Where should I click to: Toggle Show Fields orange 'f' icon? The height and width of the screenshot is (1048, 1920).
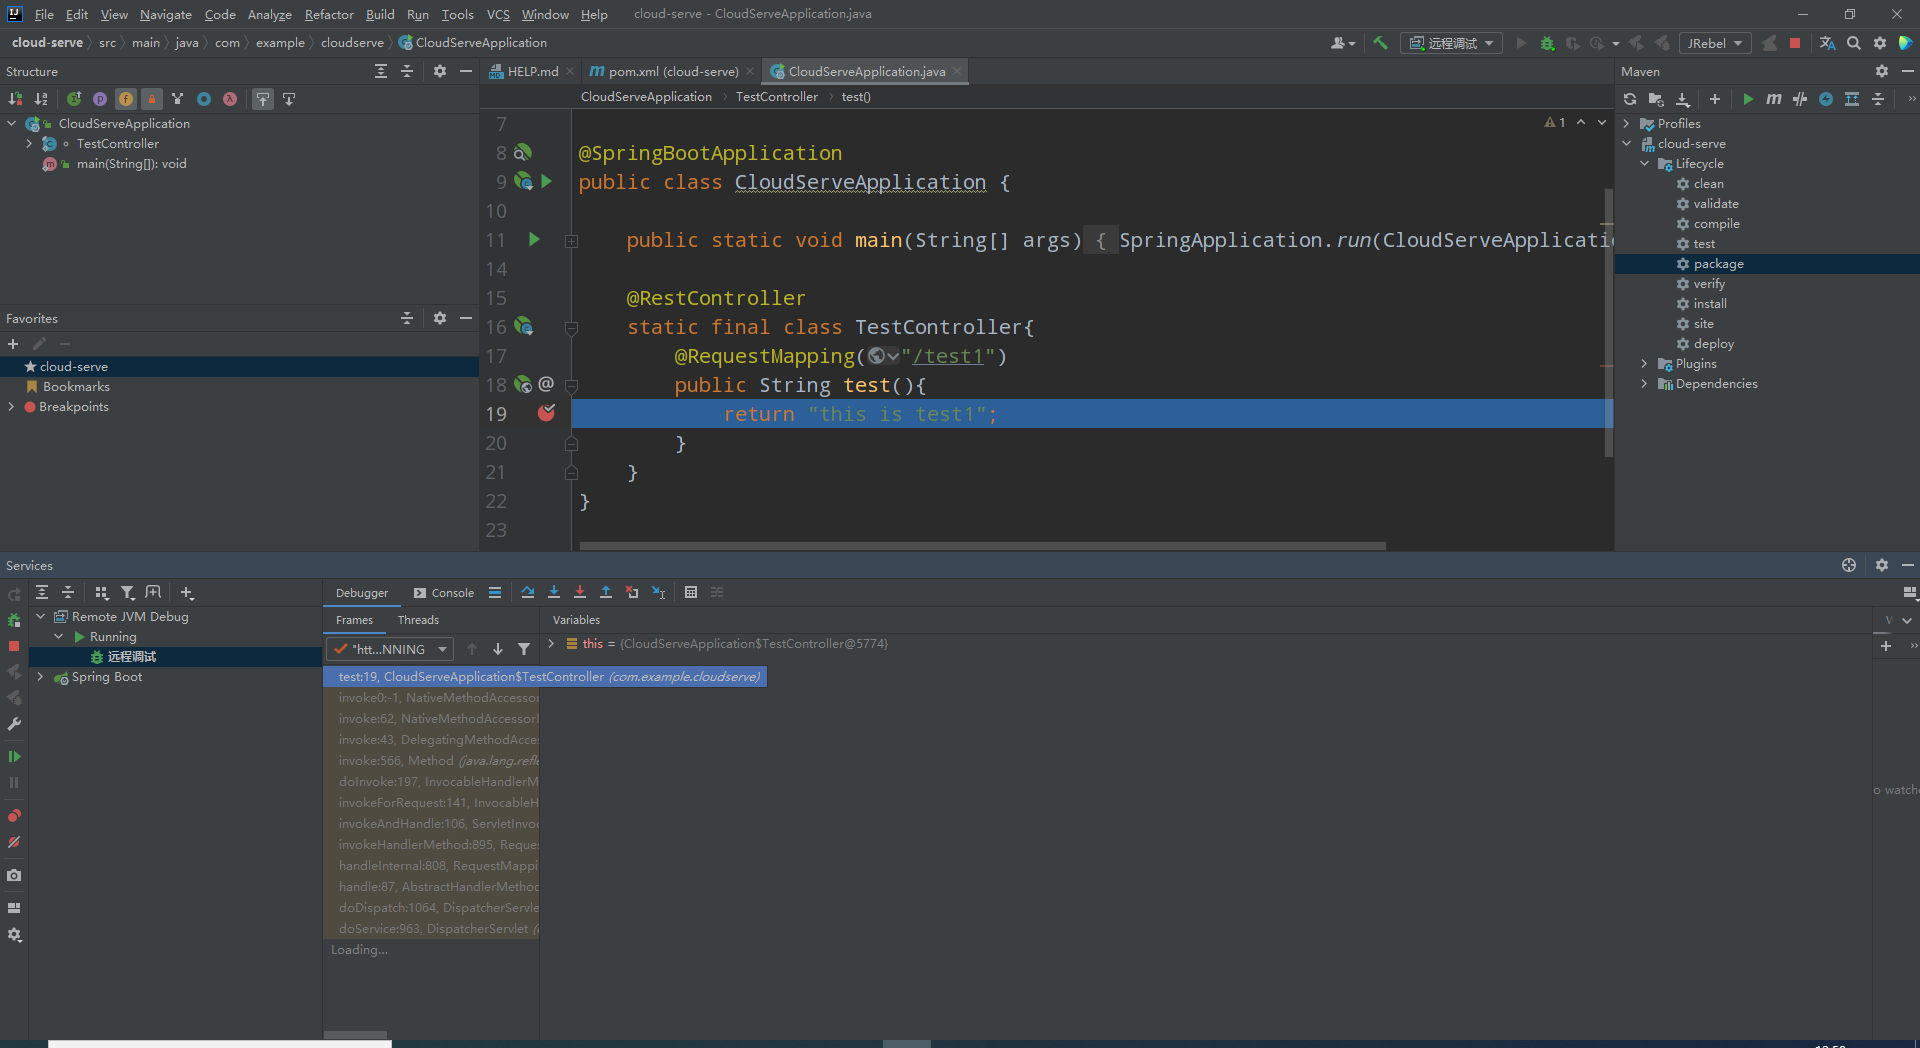[x=126, y=99]
